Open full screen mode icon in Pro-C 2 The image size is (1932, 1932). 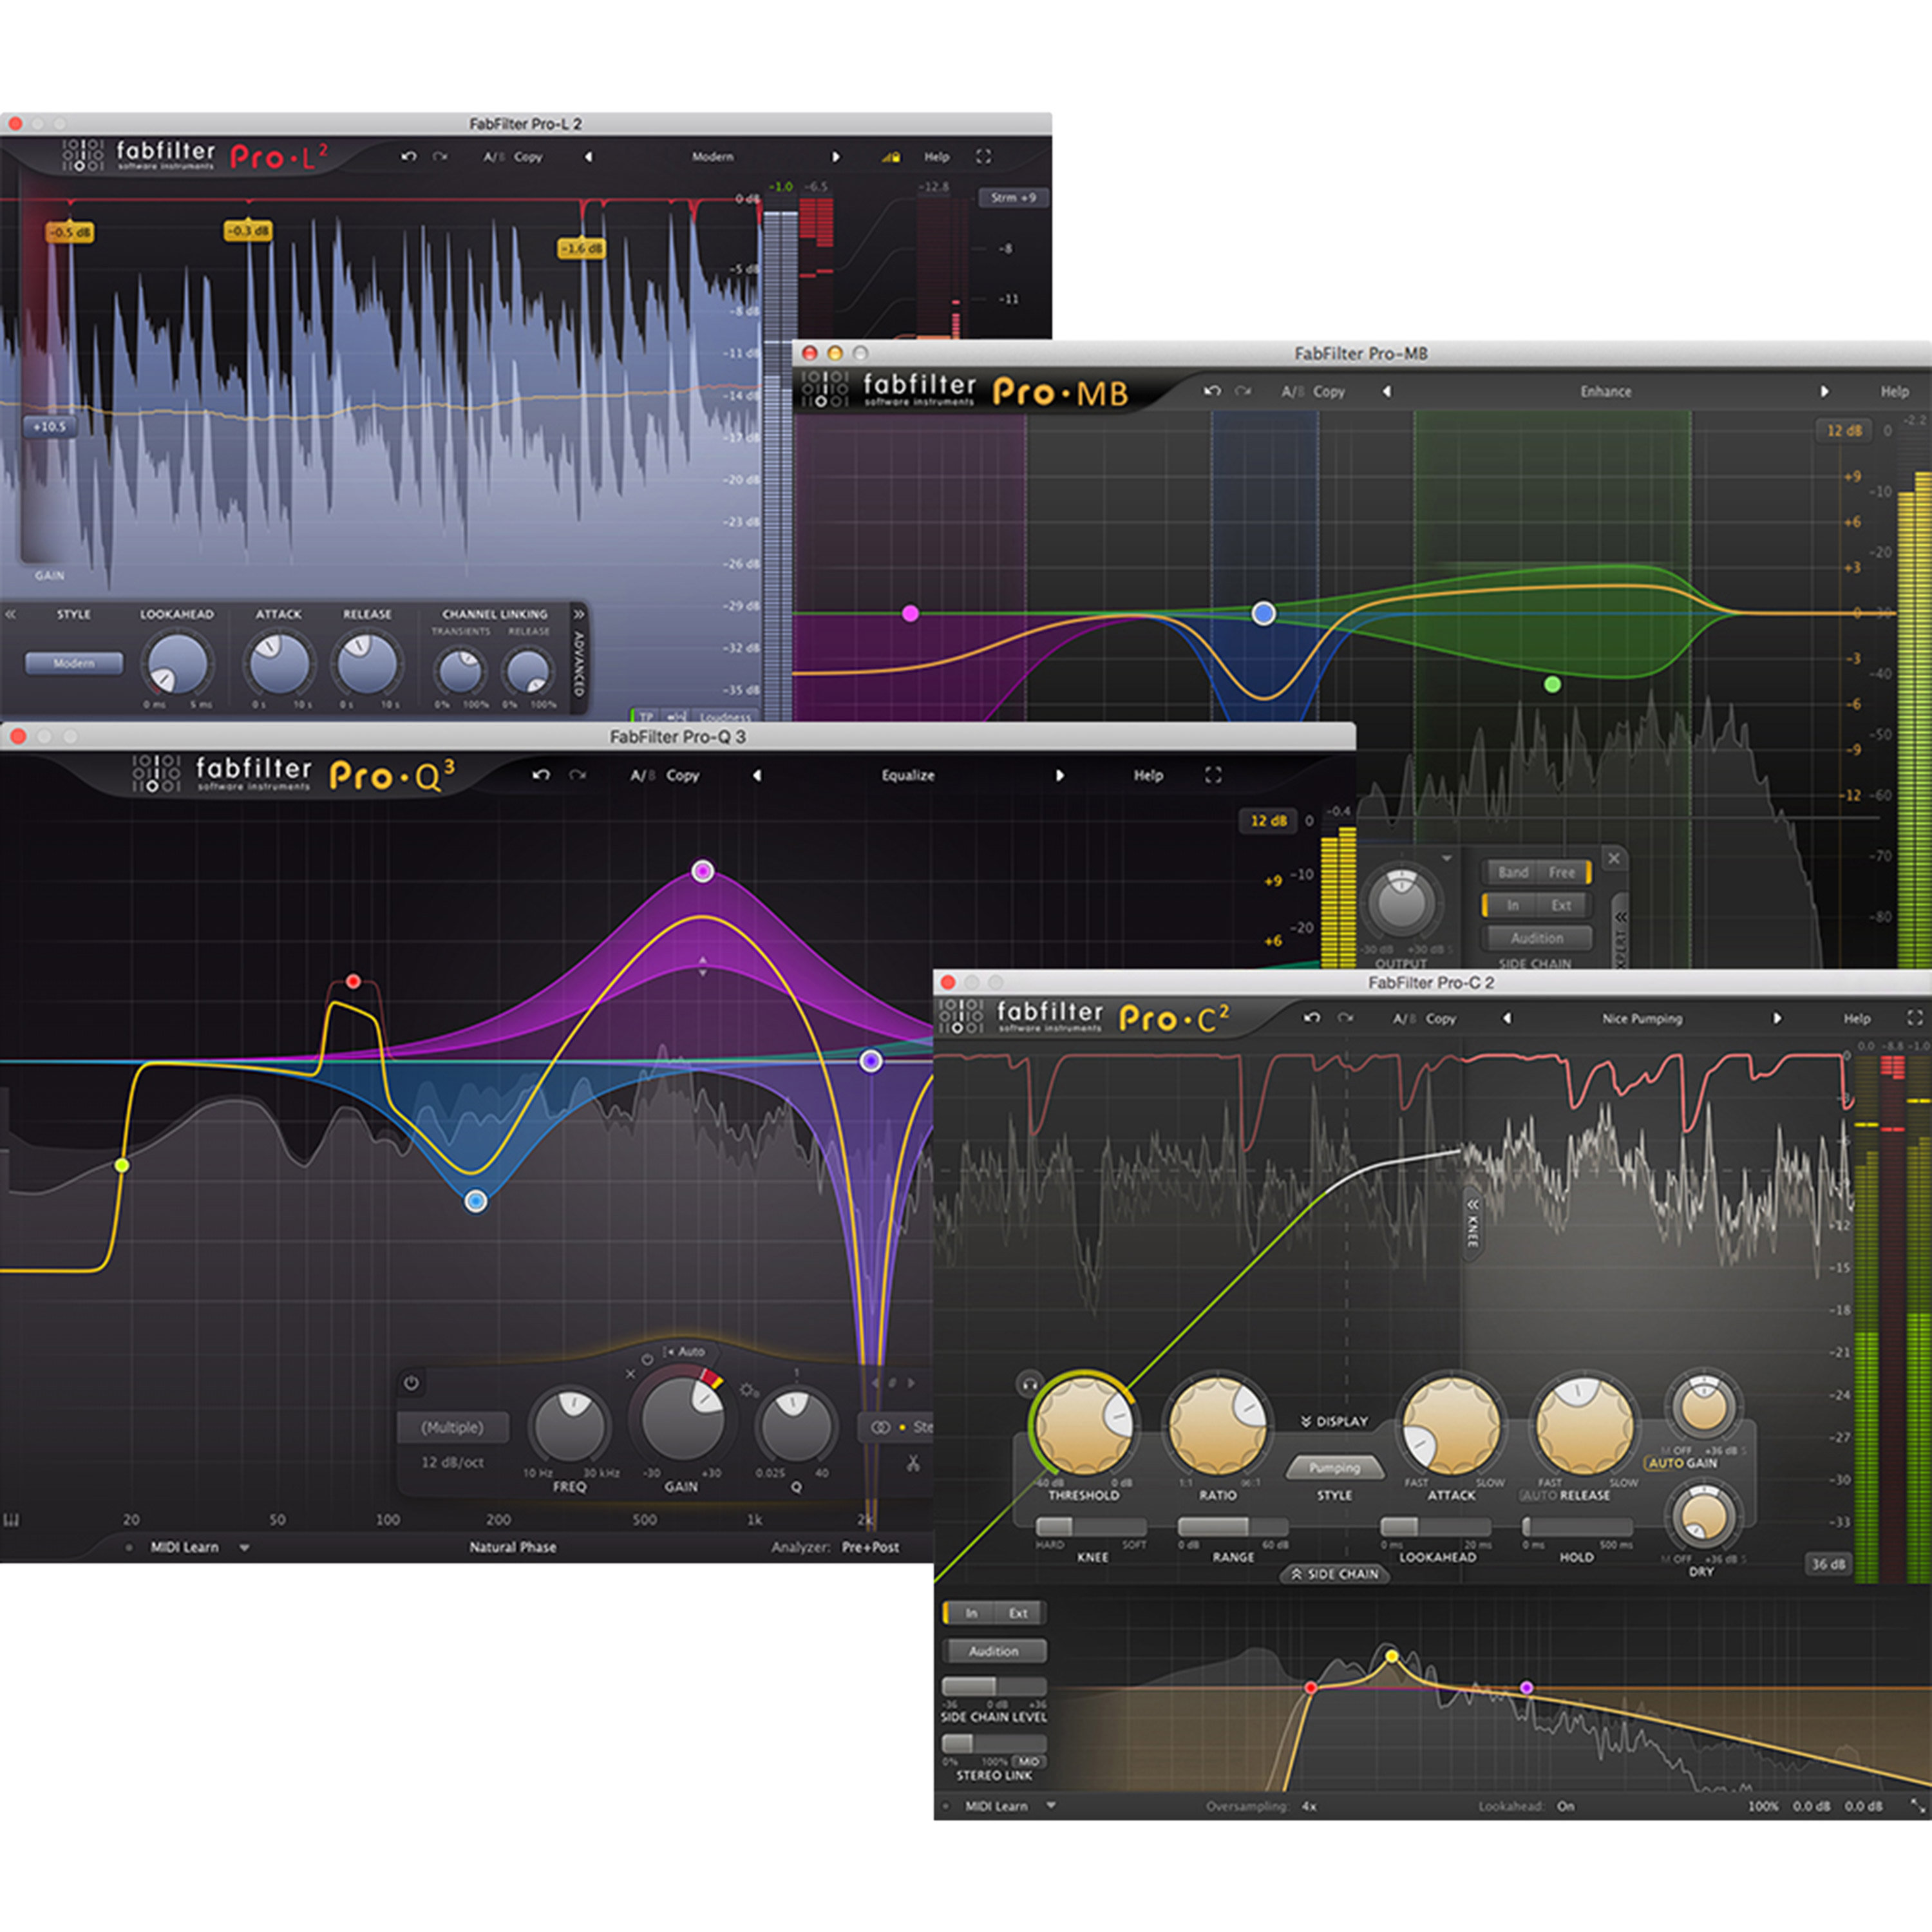coord(1914,1018)
